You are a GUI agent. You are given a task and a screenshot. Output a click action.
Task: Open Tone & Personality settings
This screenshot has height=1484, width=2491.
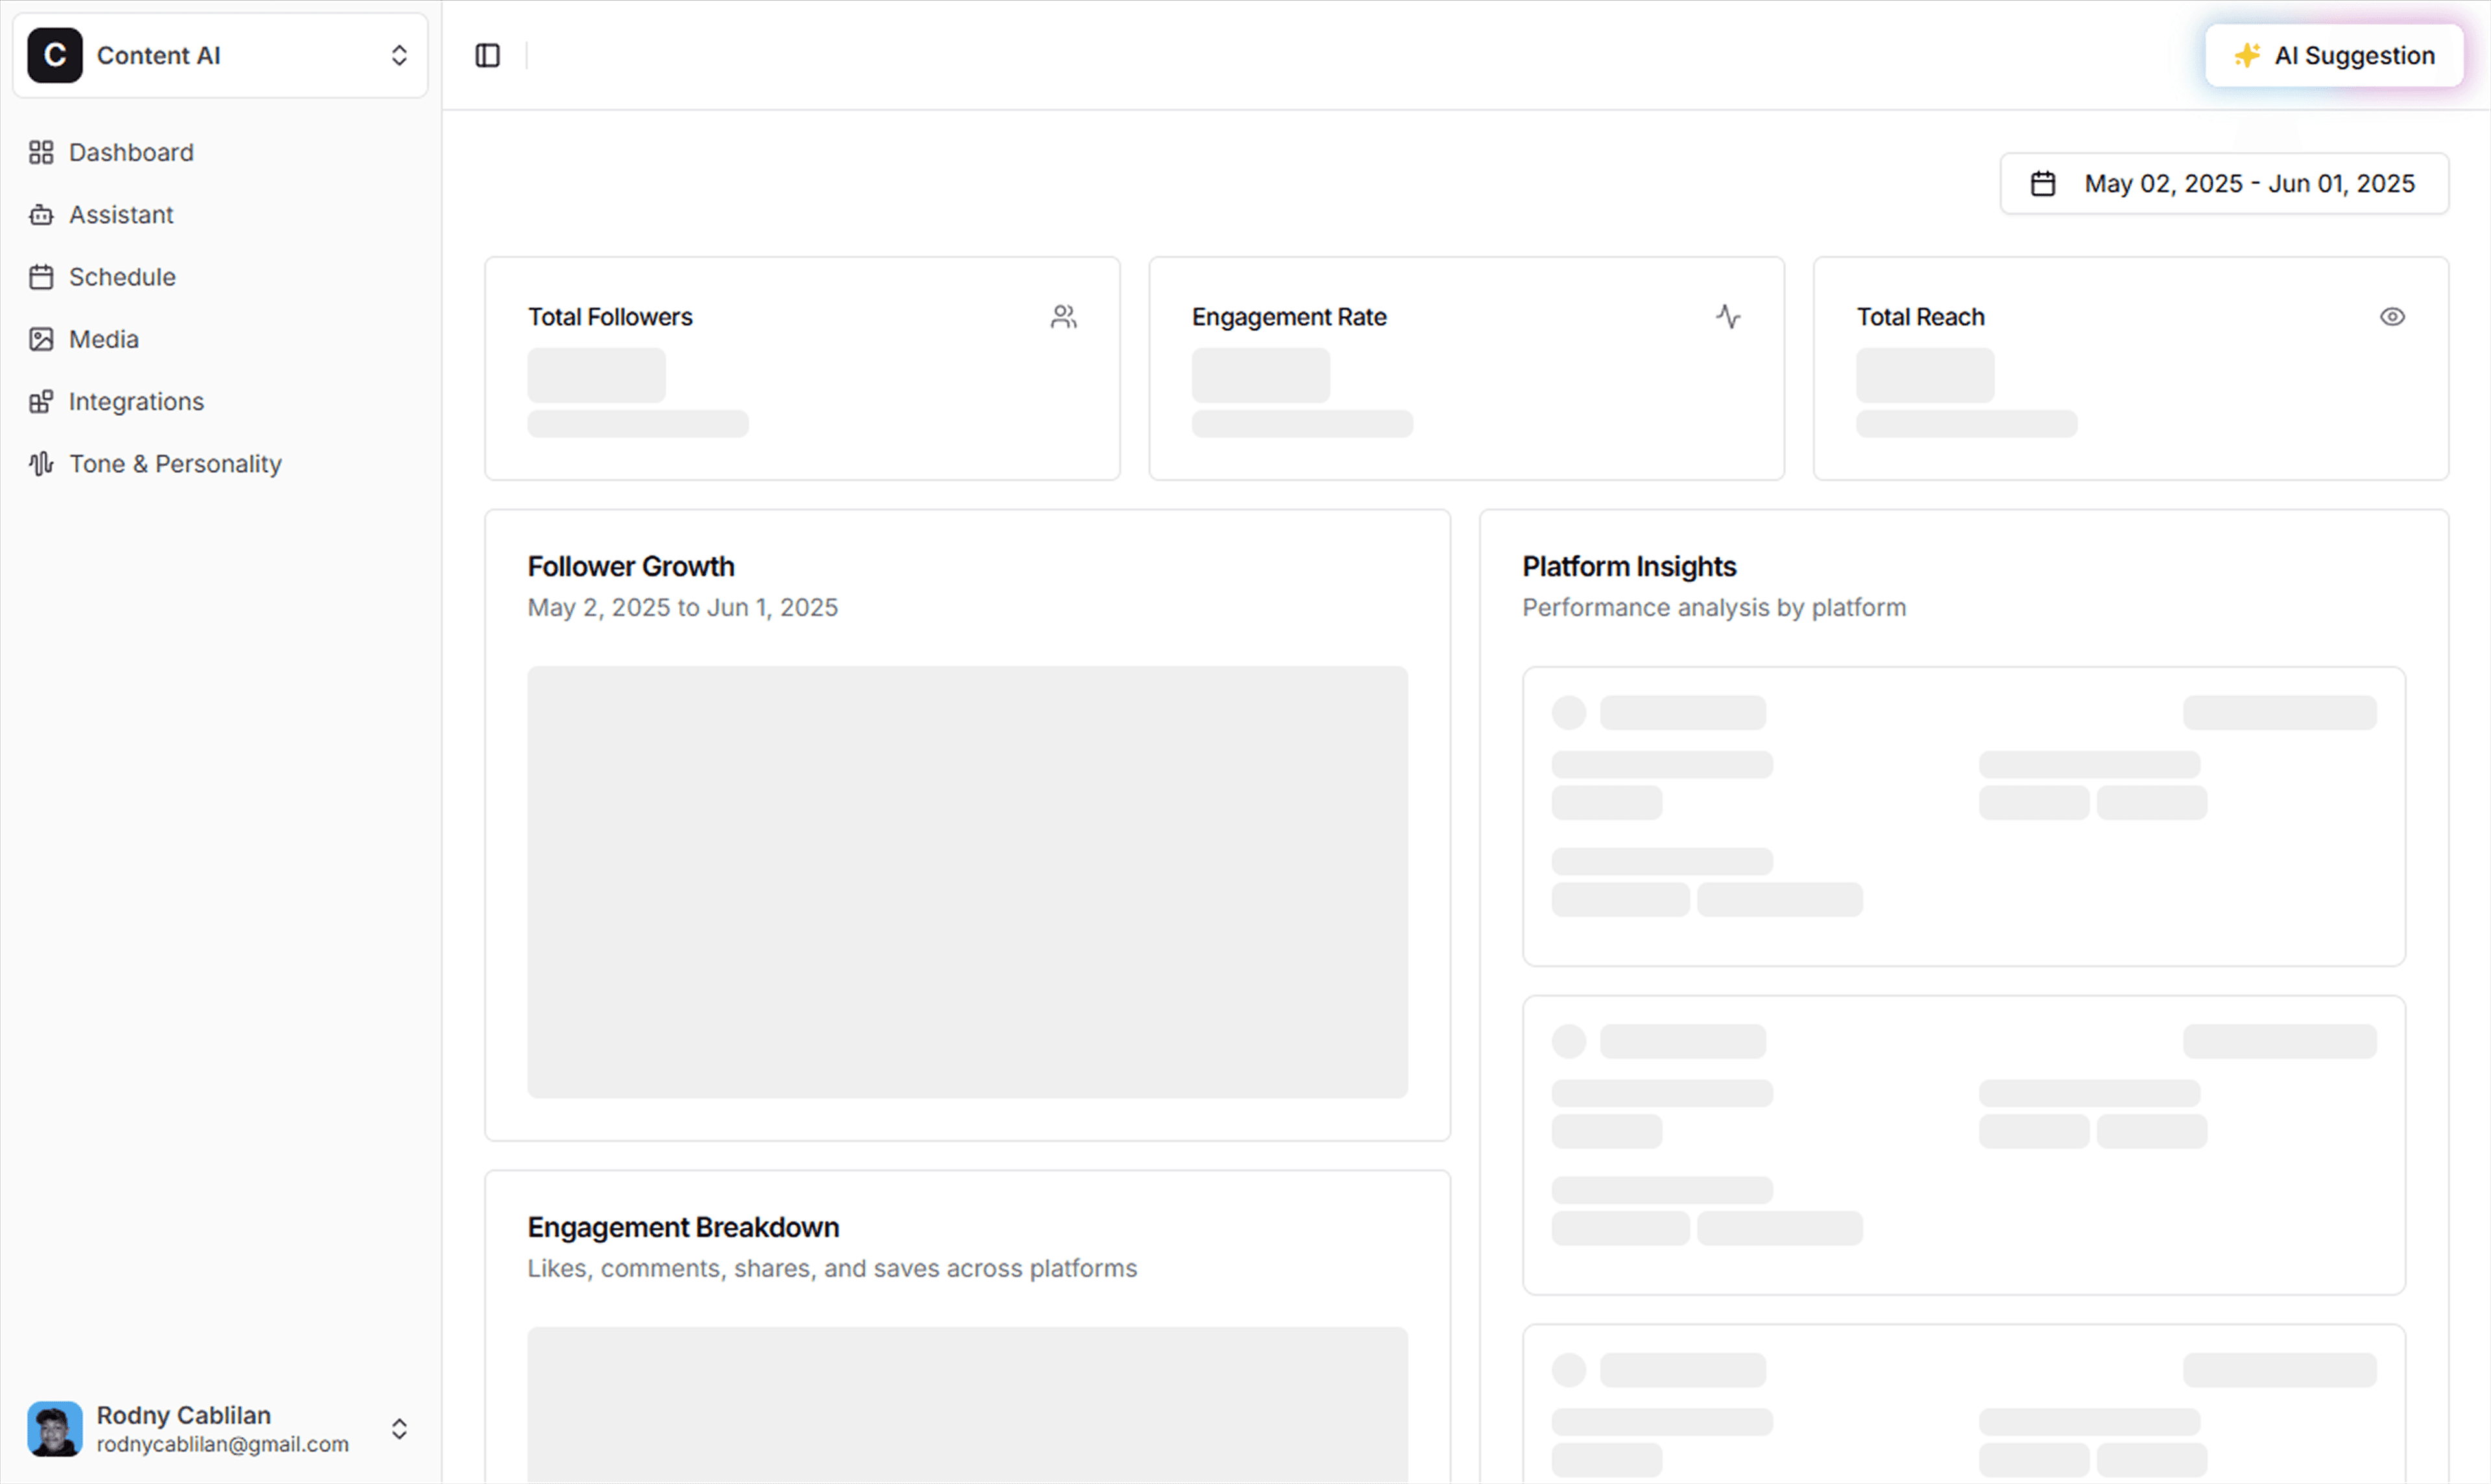pyautogui.click(x=219, y=464)
